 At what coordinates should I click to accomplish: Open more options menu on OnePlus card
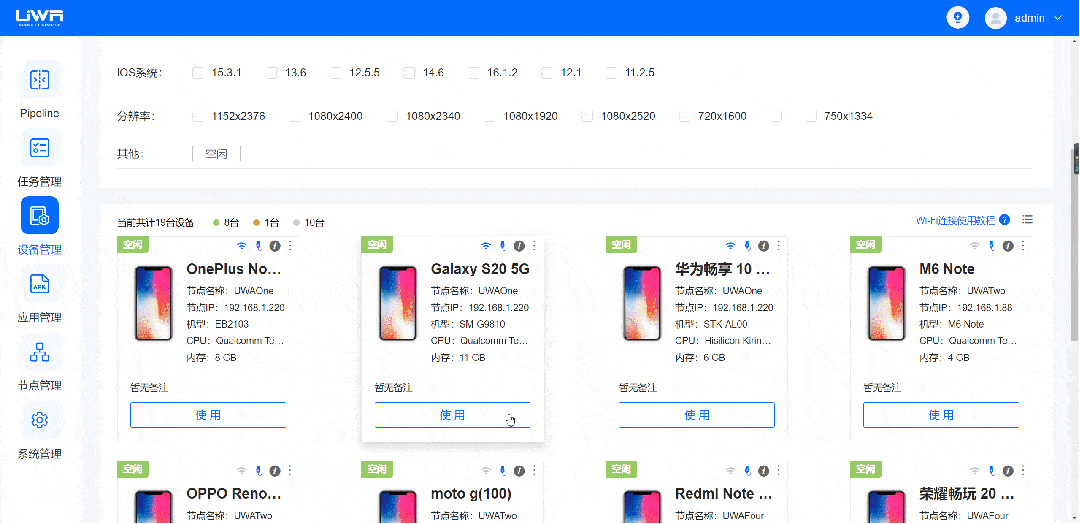click(x=290, y=245)
